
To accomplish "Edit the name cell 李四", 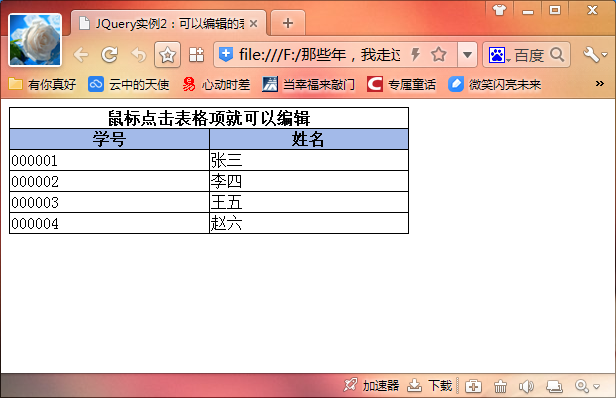I will point(309,182).
